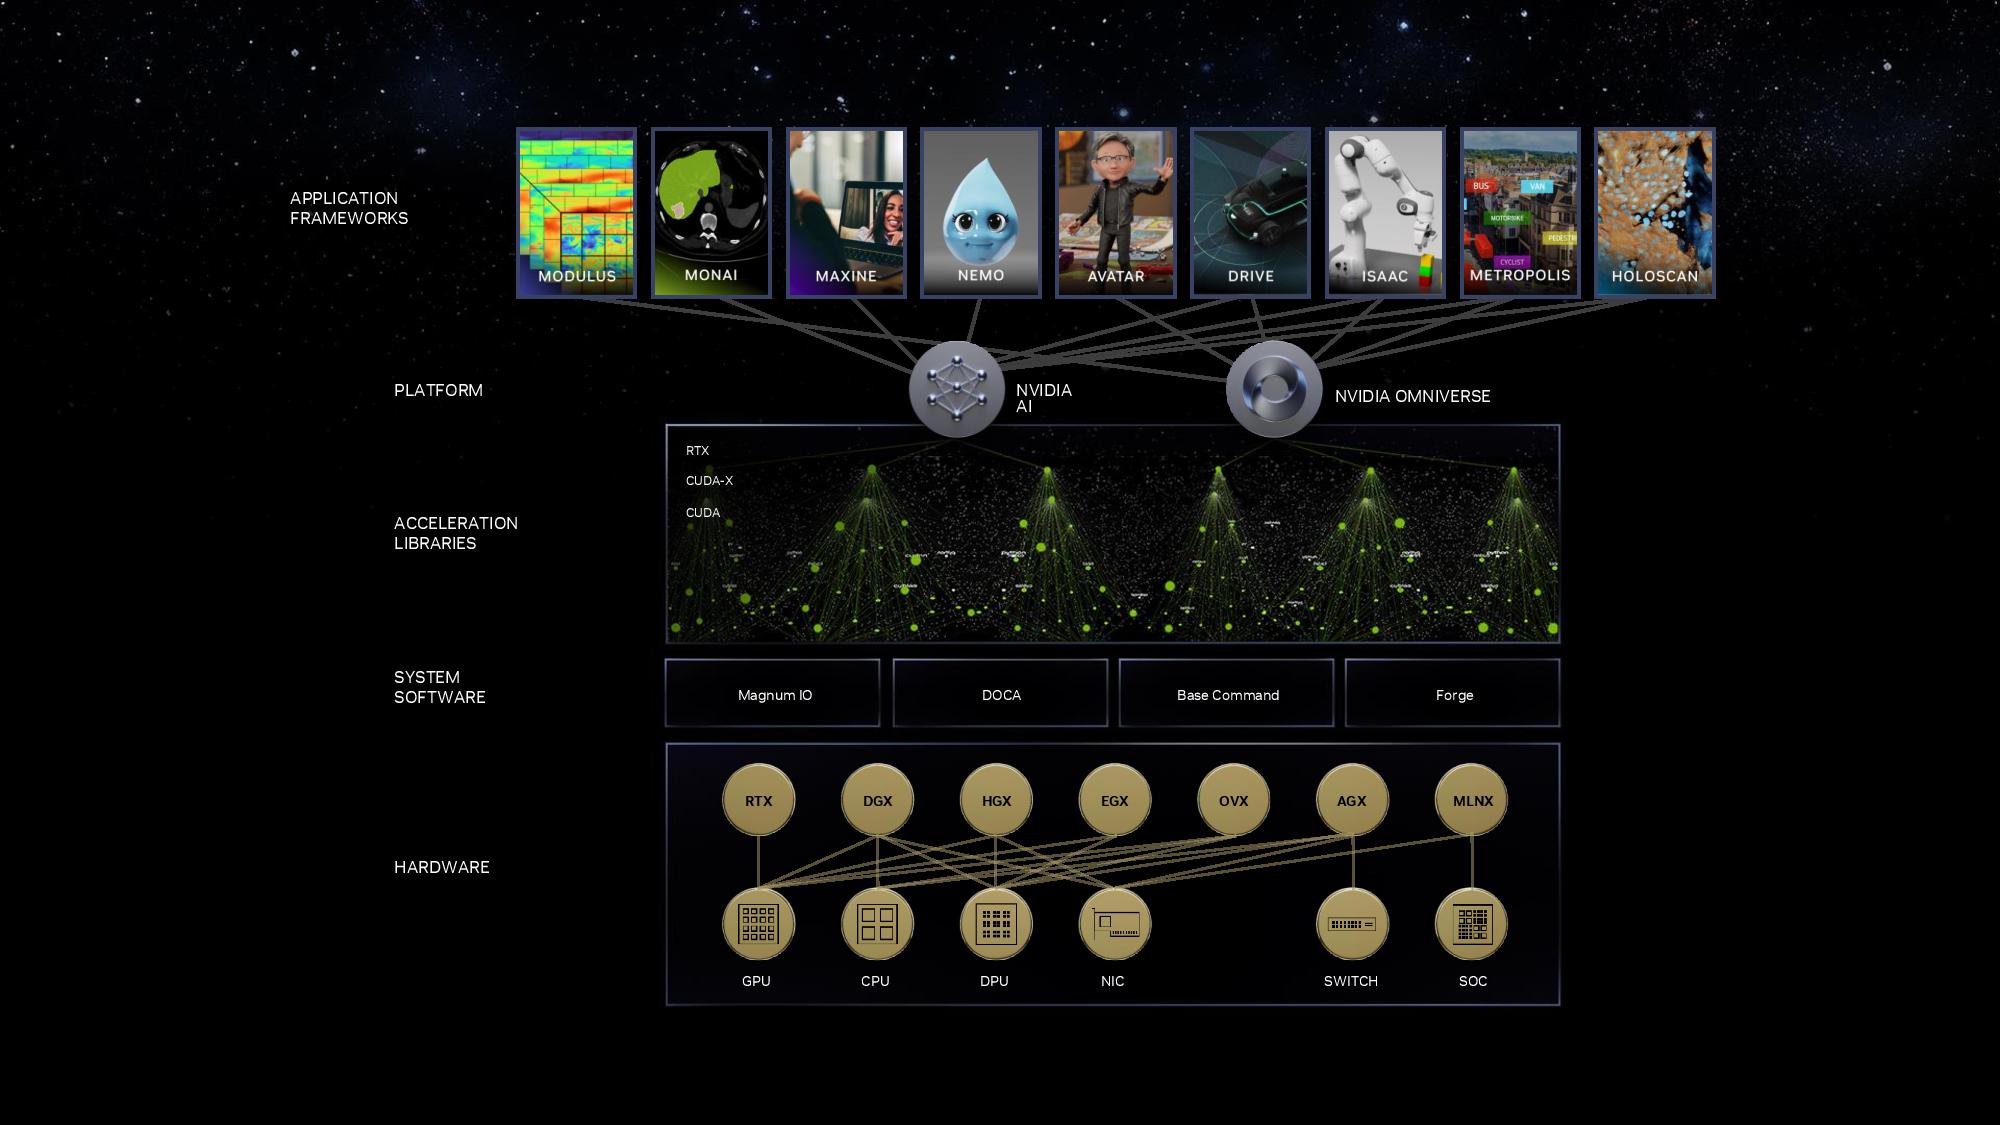Click the SOC hardware component icon

pyautogui.click(x=1471, y=923)
